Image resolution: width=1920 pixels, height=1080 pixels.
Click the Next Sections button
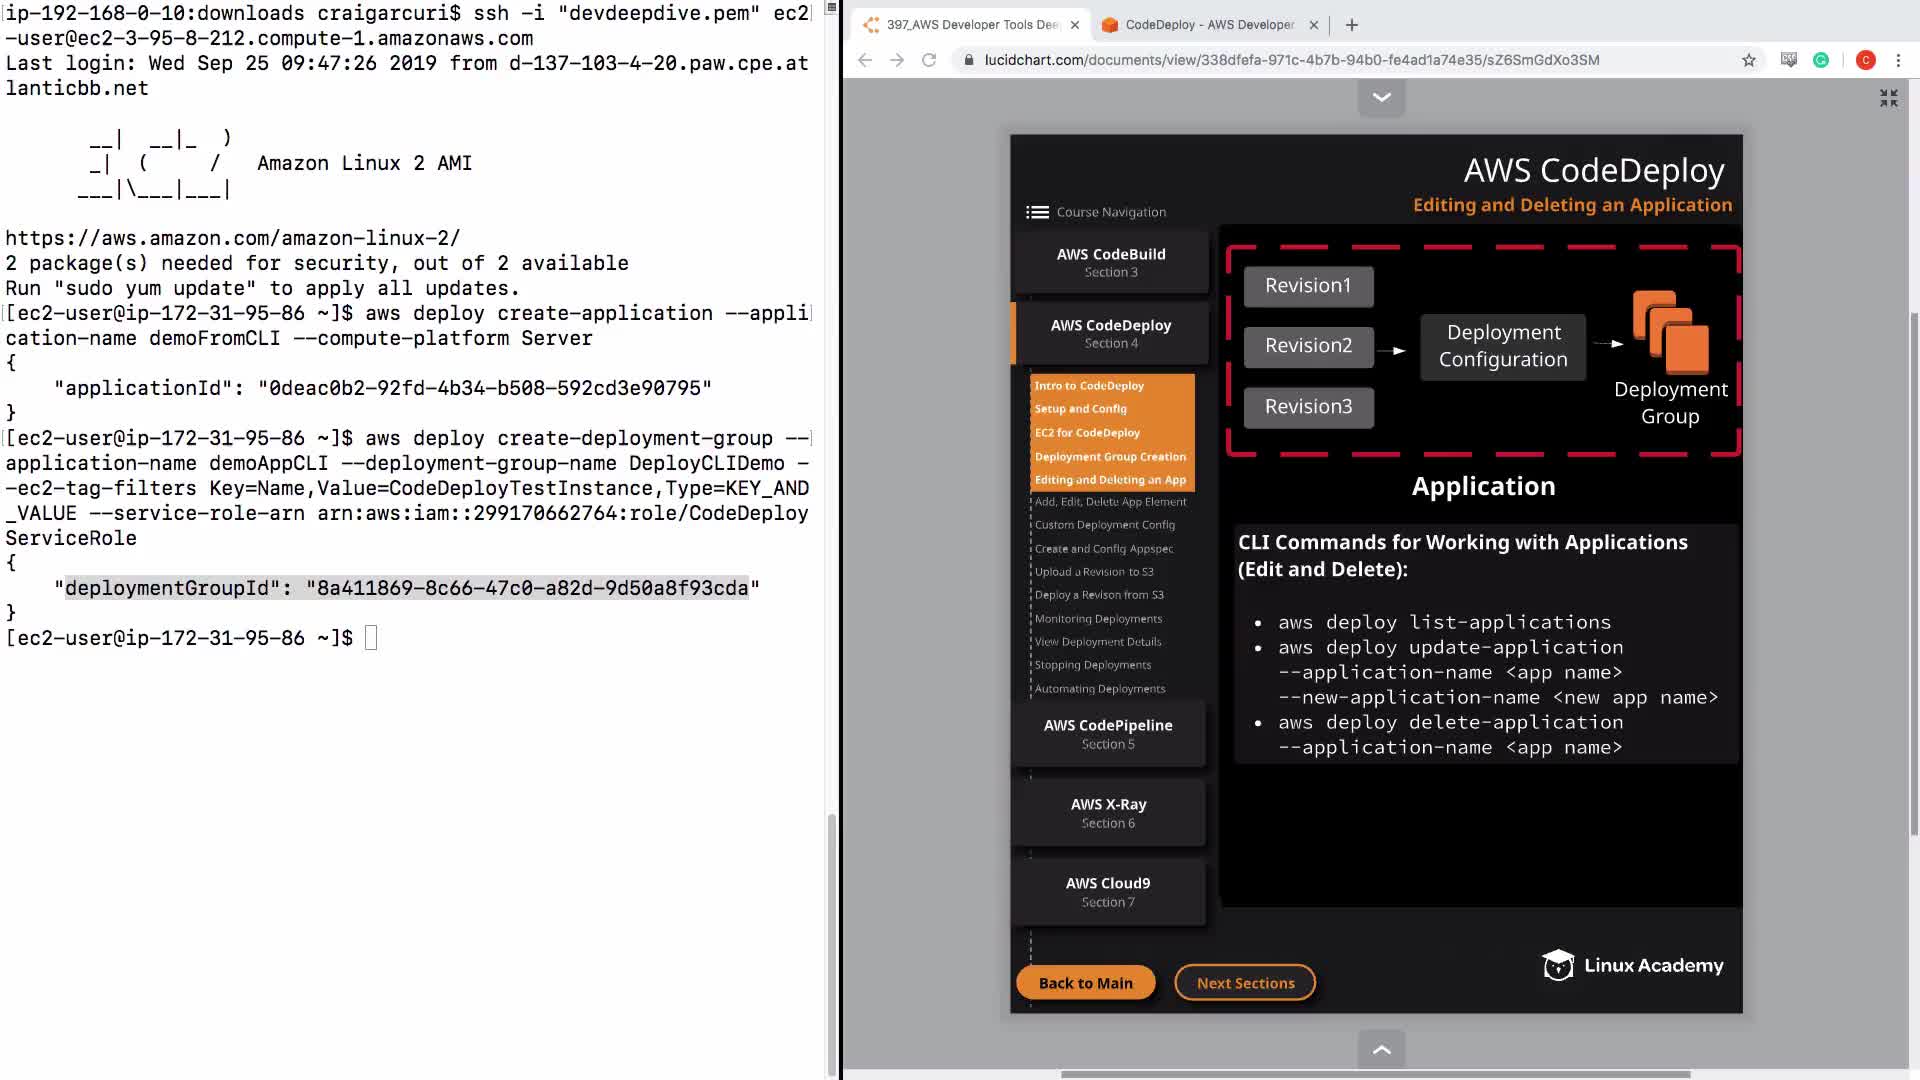(x=1245, y=983)
